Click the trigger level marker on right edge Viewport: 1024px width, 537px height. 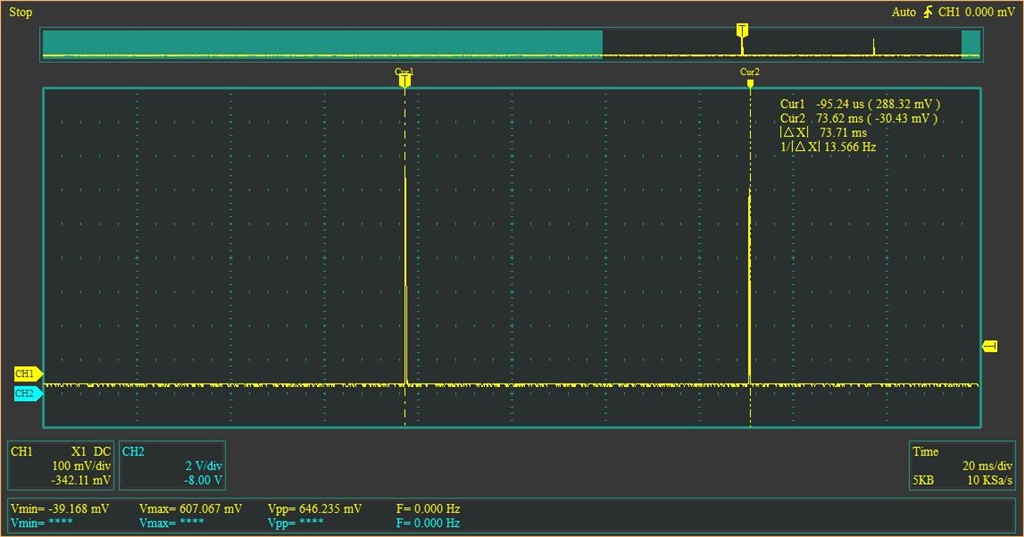(x=990, y=346)
